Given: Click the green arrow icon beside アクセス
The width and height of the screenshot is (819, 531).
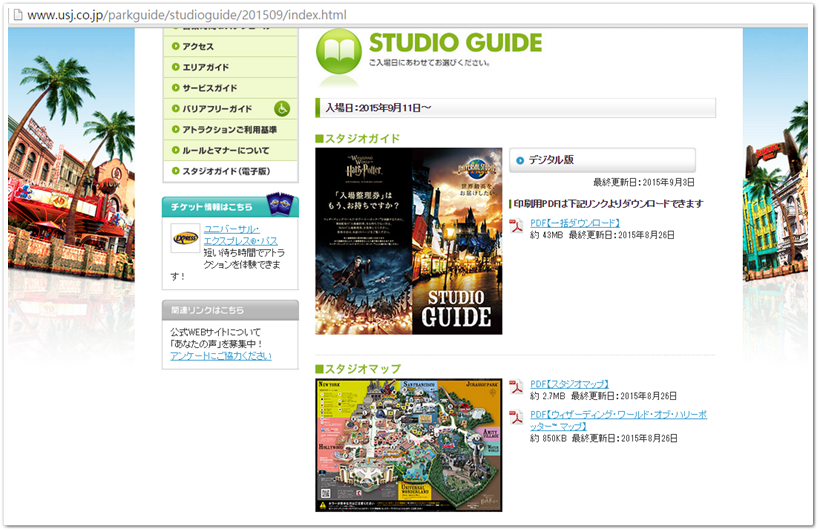Looking at the screenshot, I should click(x=176, y=46).
